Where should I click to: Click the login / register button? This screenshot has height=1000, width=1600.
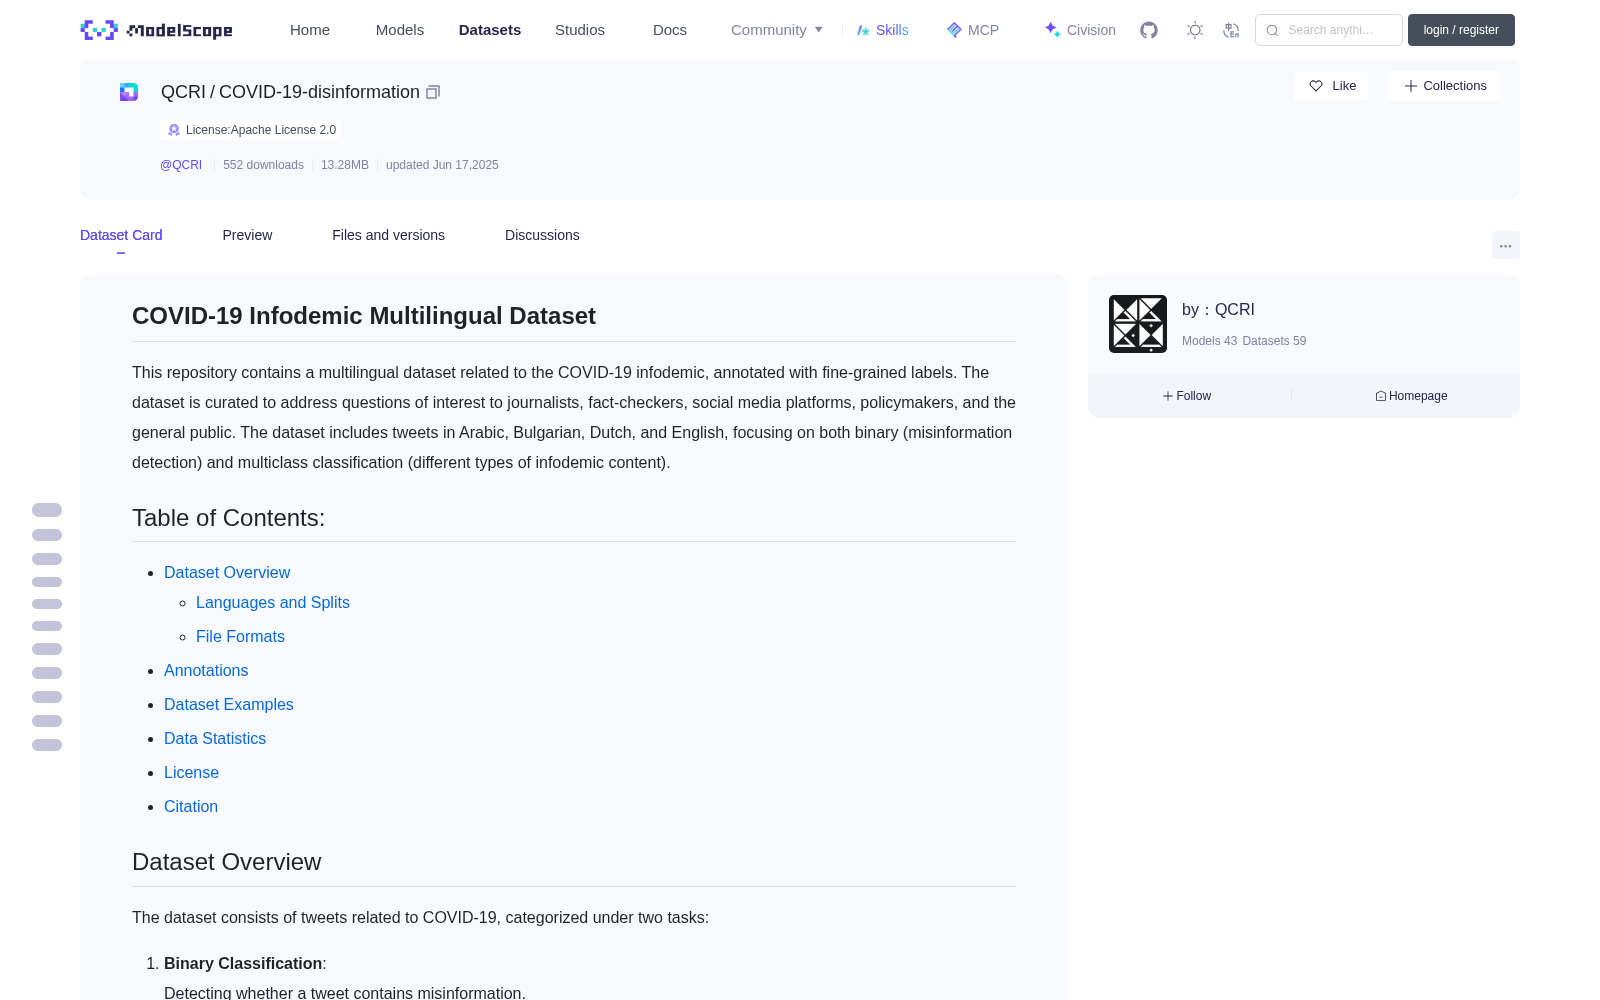coord(1461,30)
